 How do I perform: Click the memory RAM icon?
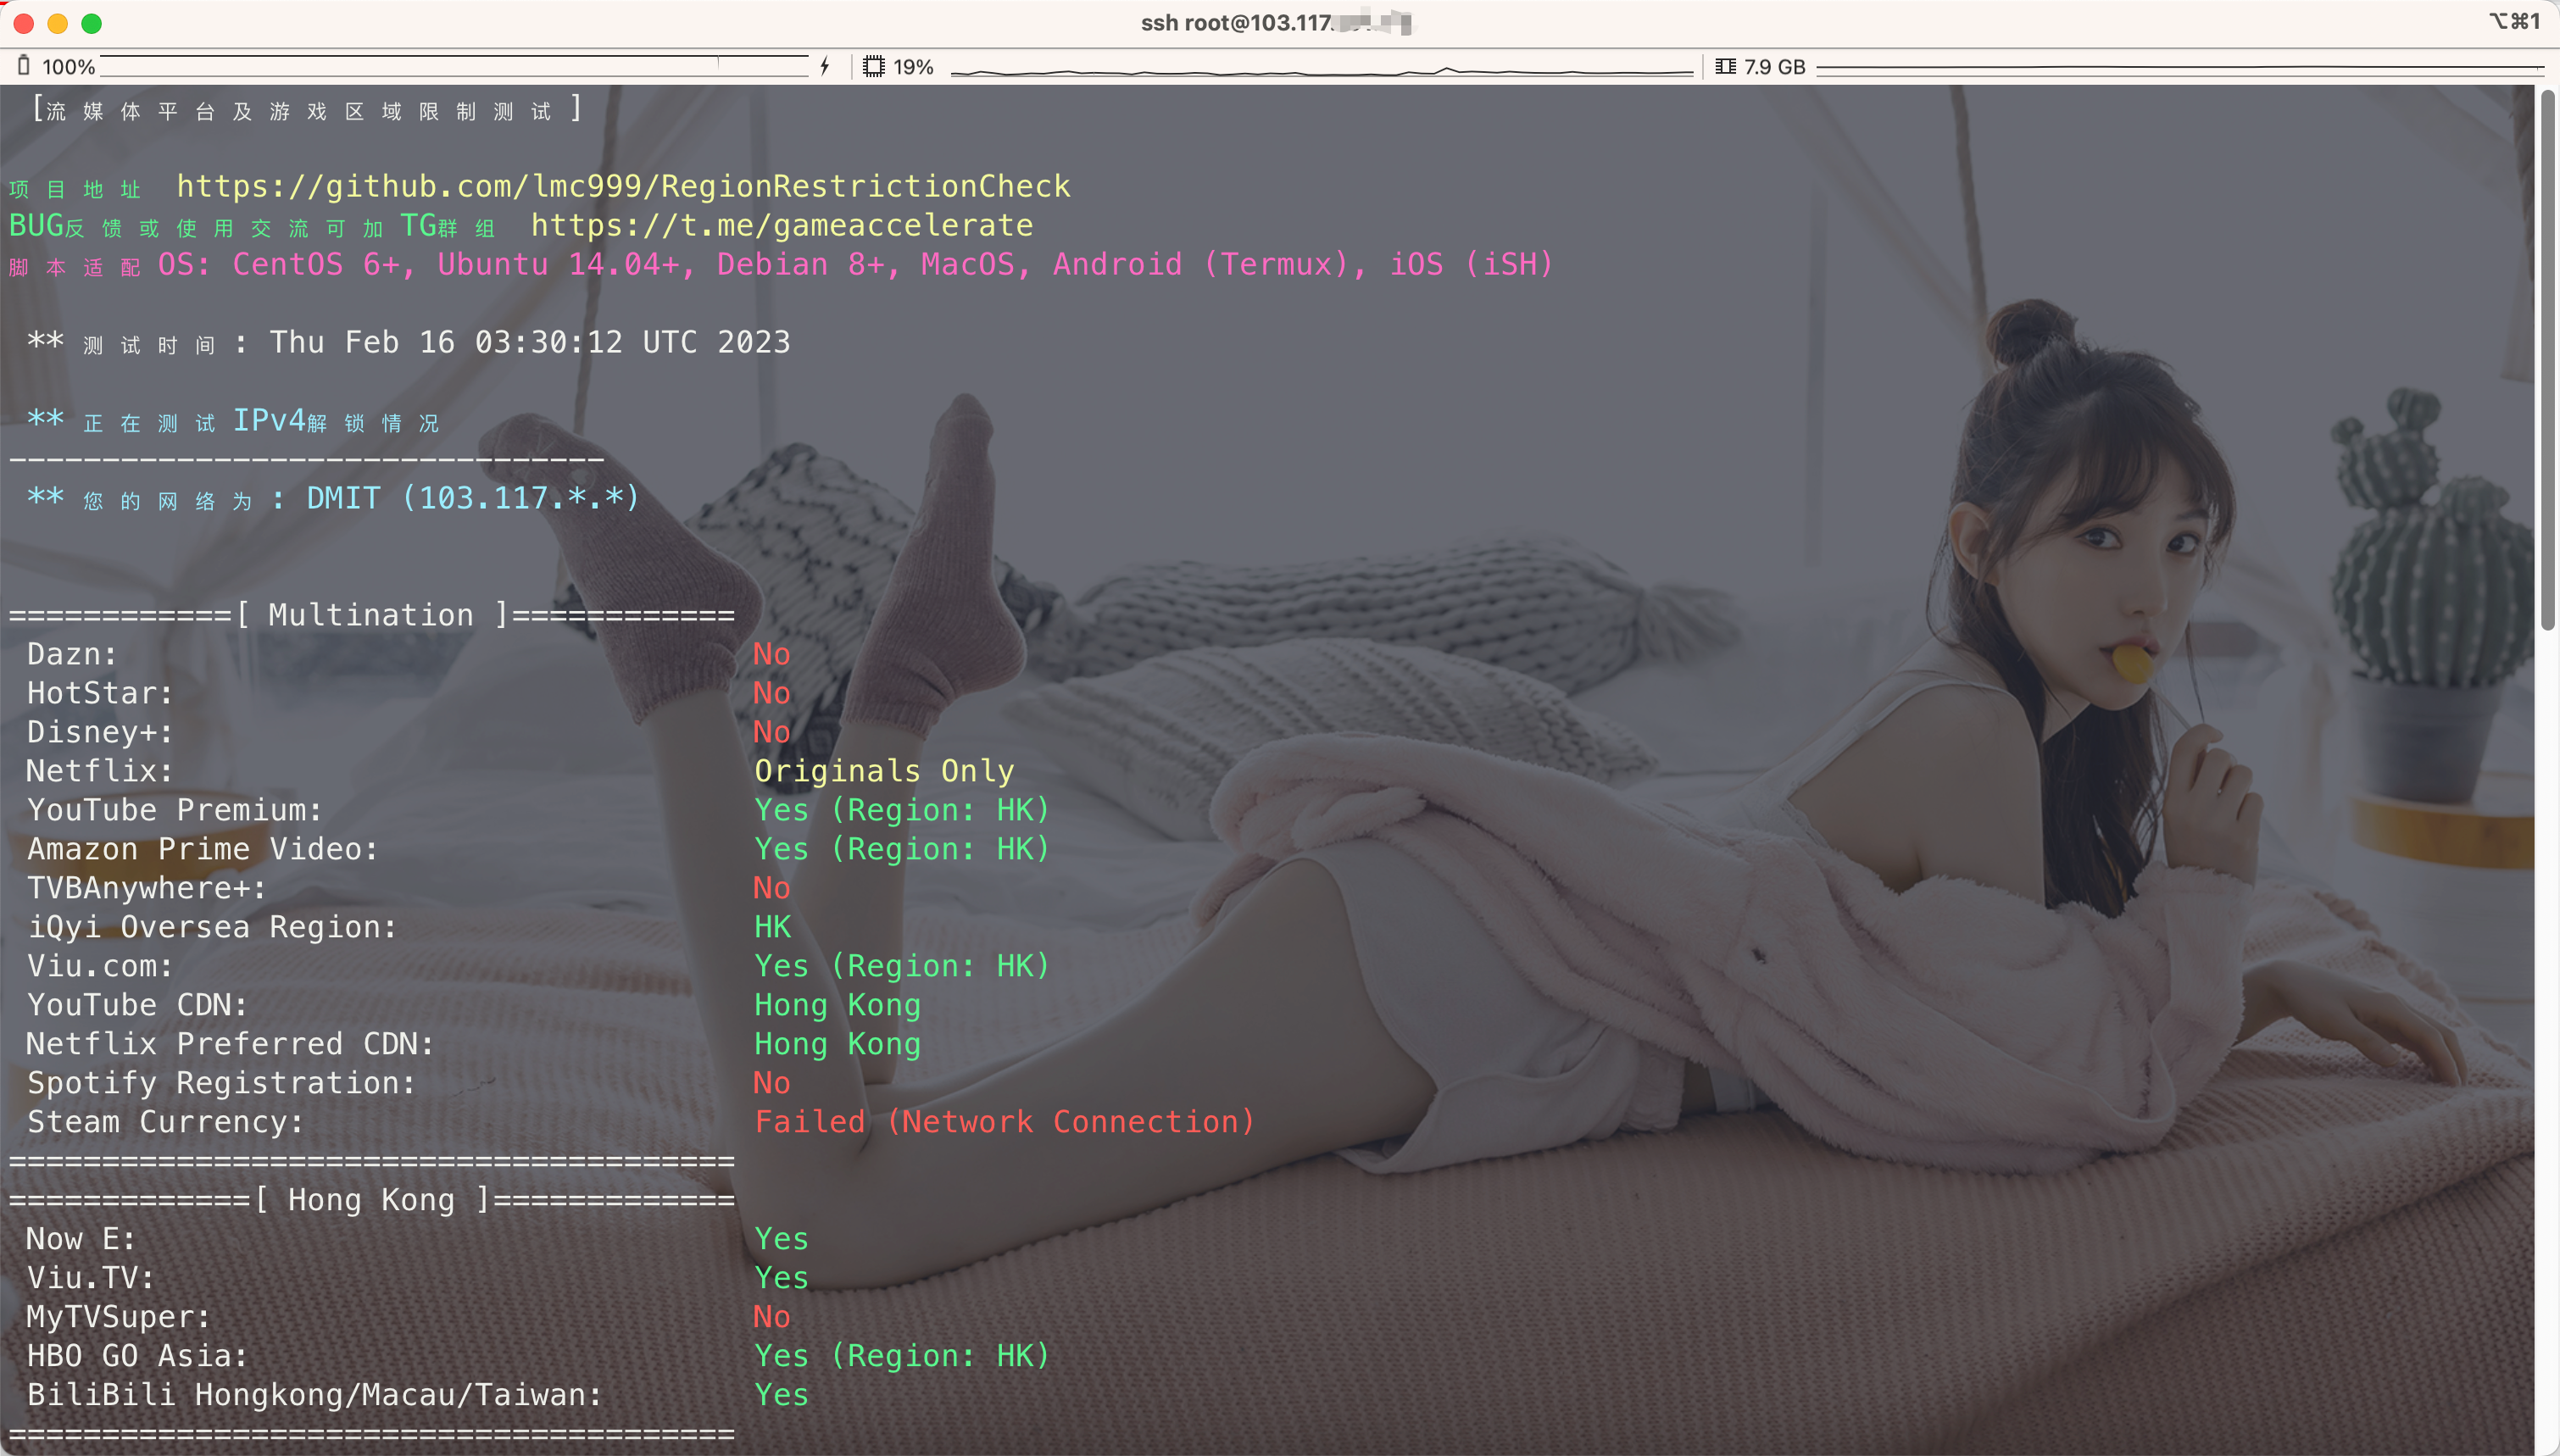[x=1726, y=66]
